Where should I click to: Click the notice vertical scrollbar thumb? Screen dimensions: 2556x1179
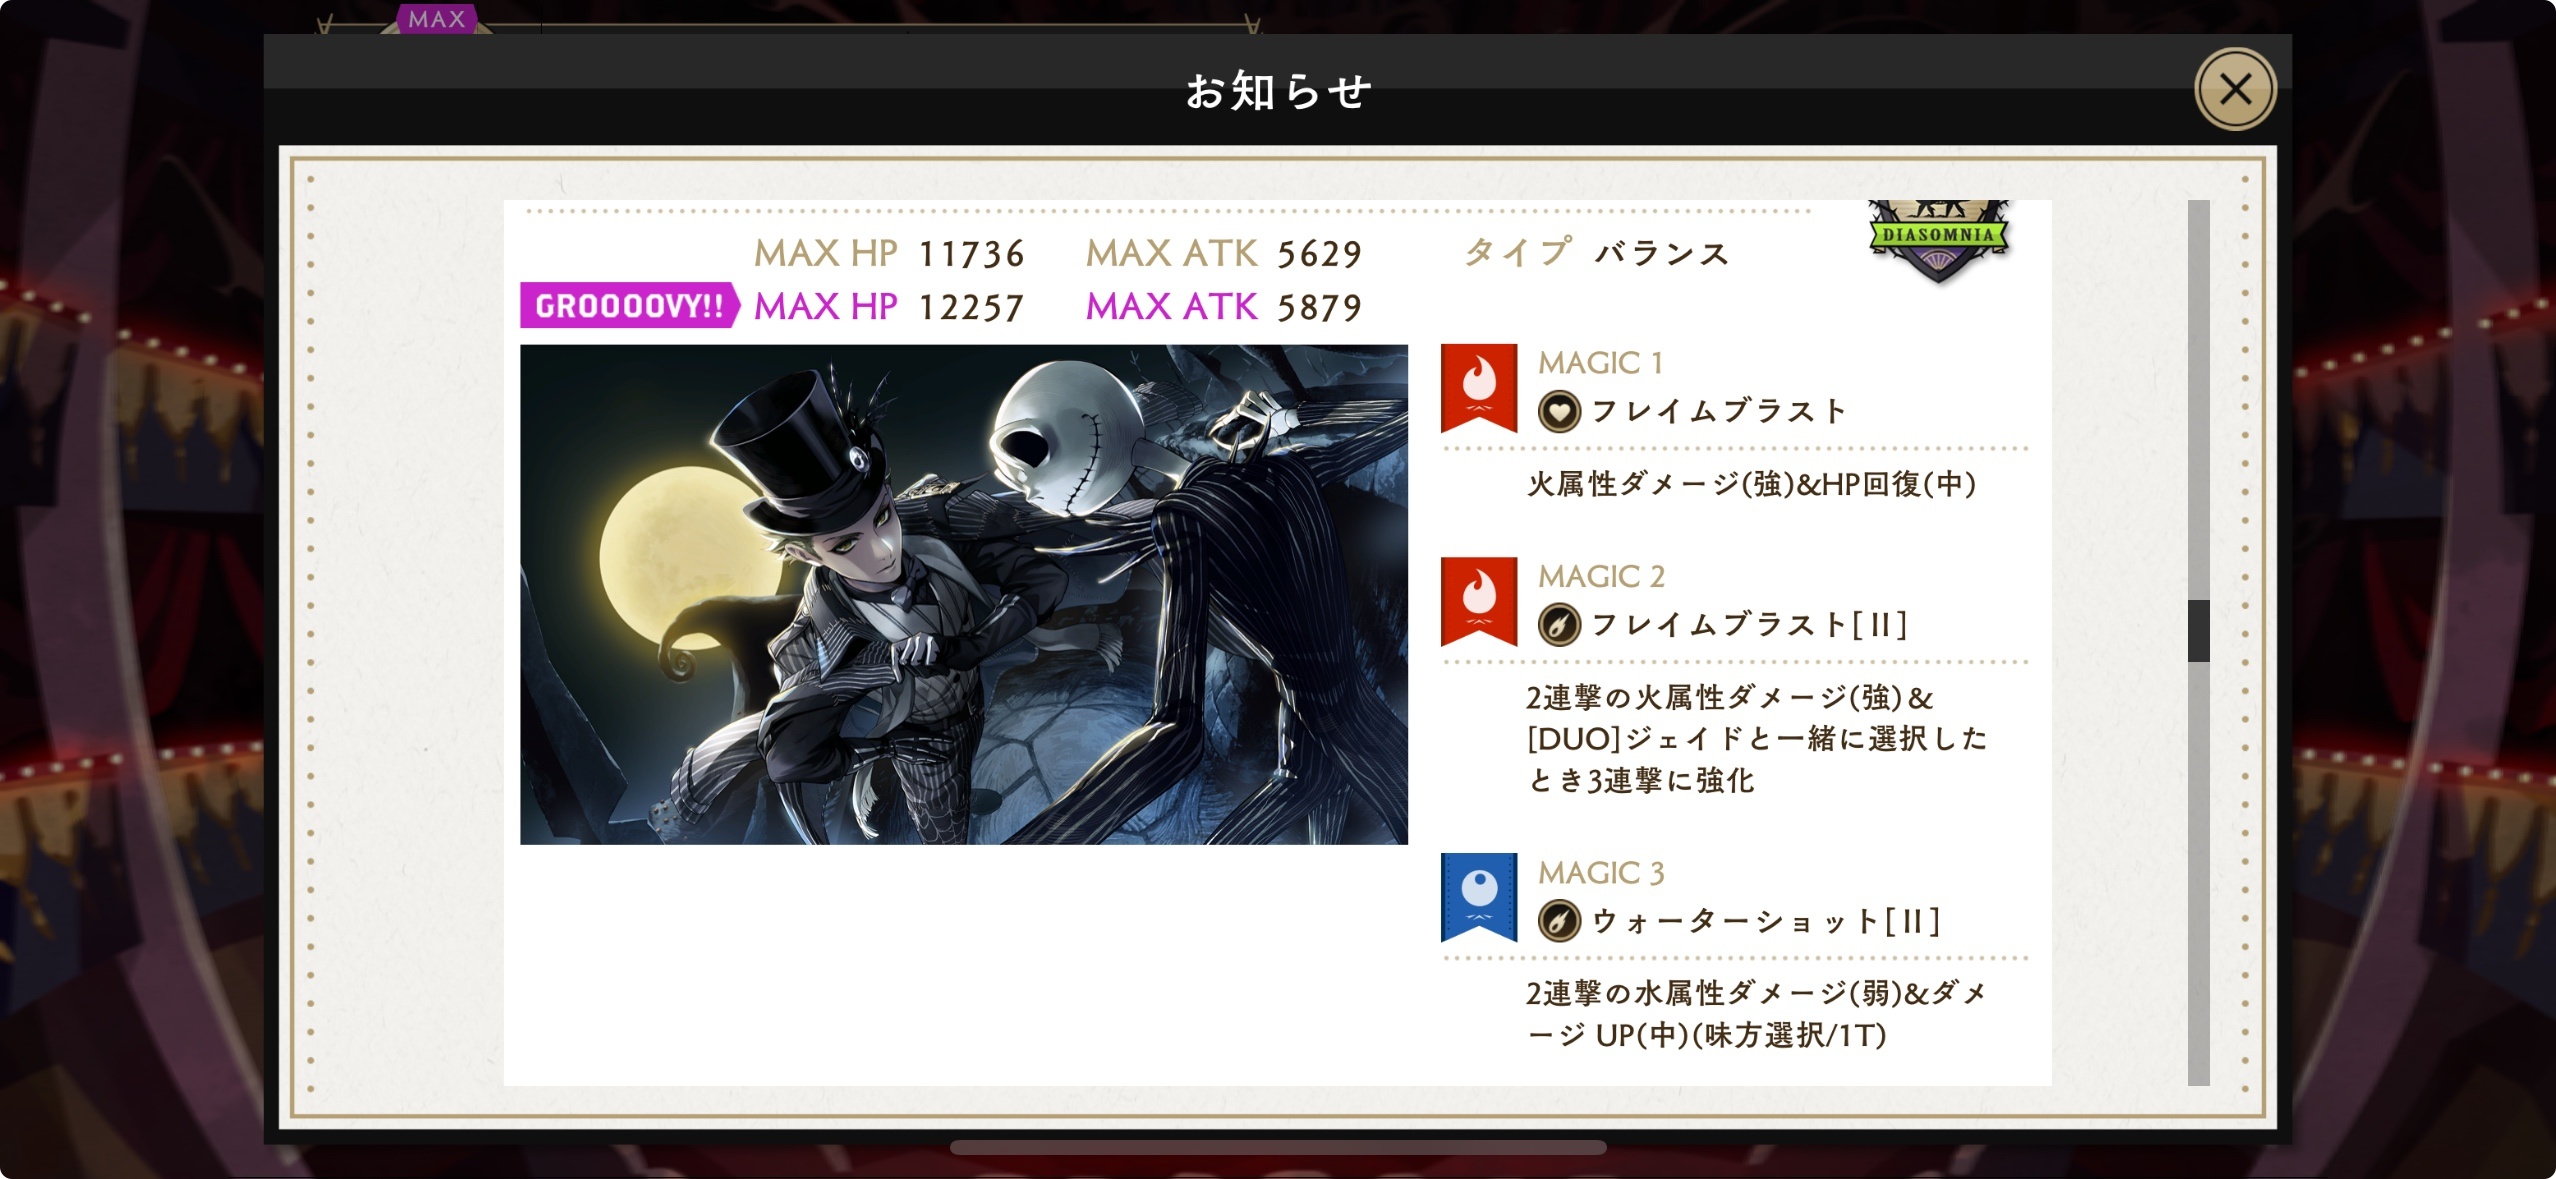tap(2198, 630)
